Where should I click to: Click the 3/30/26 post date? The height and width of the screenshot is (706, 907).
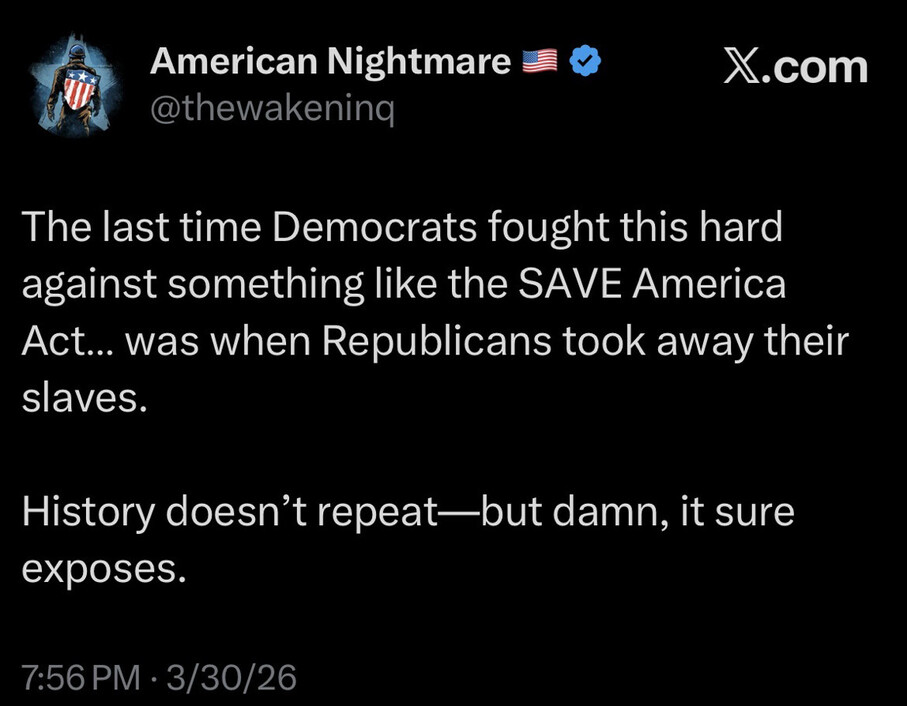(x=232, y=677)
